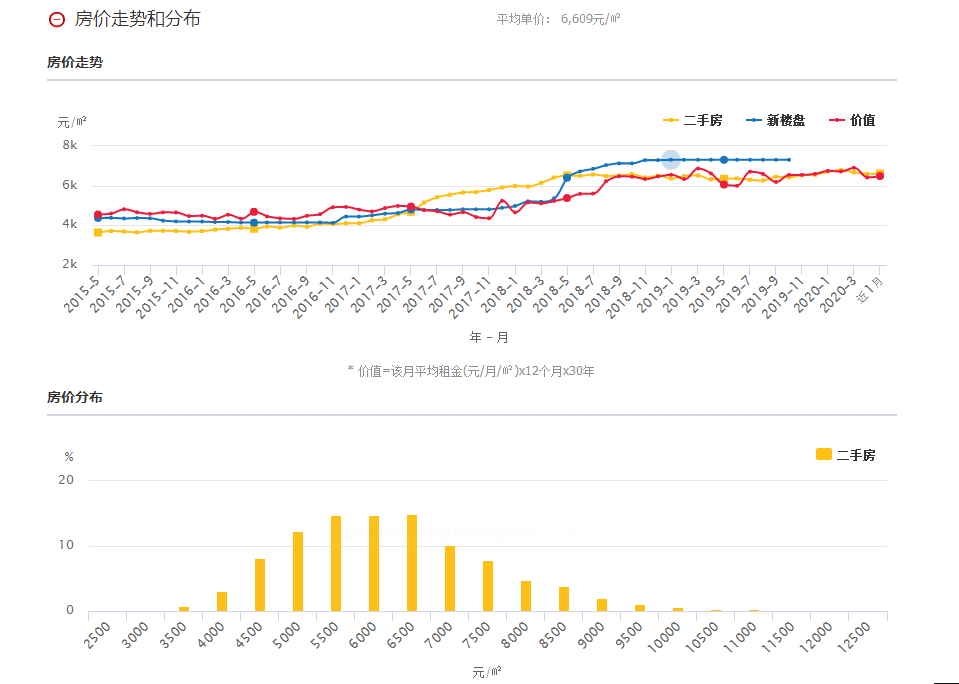Click the 近1月 label on the x-axis

870,291
